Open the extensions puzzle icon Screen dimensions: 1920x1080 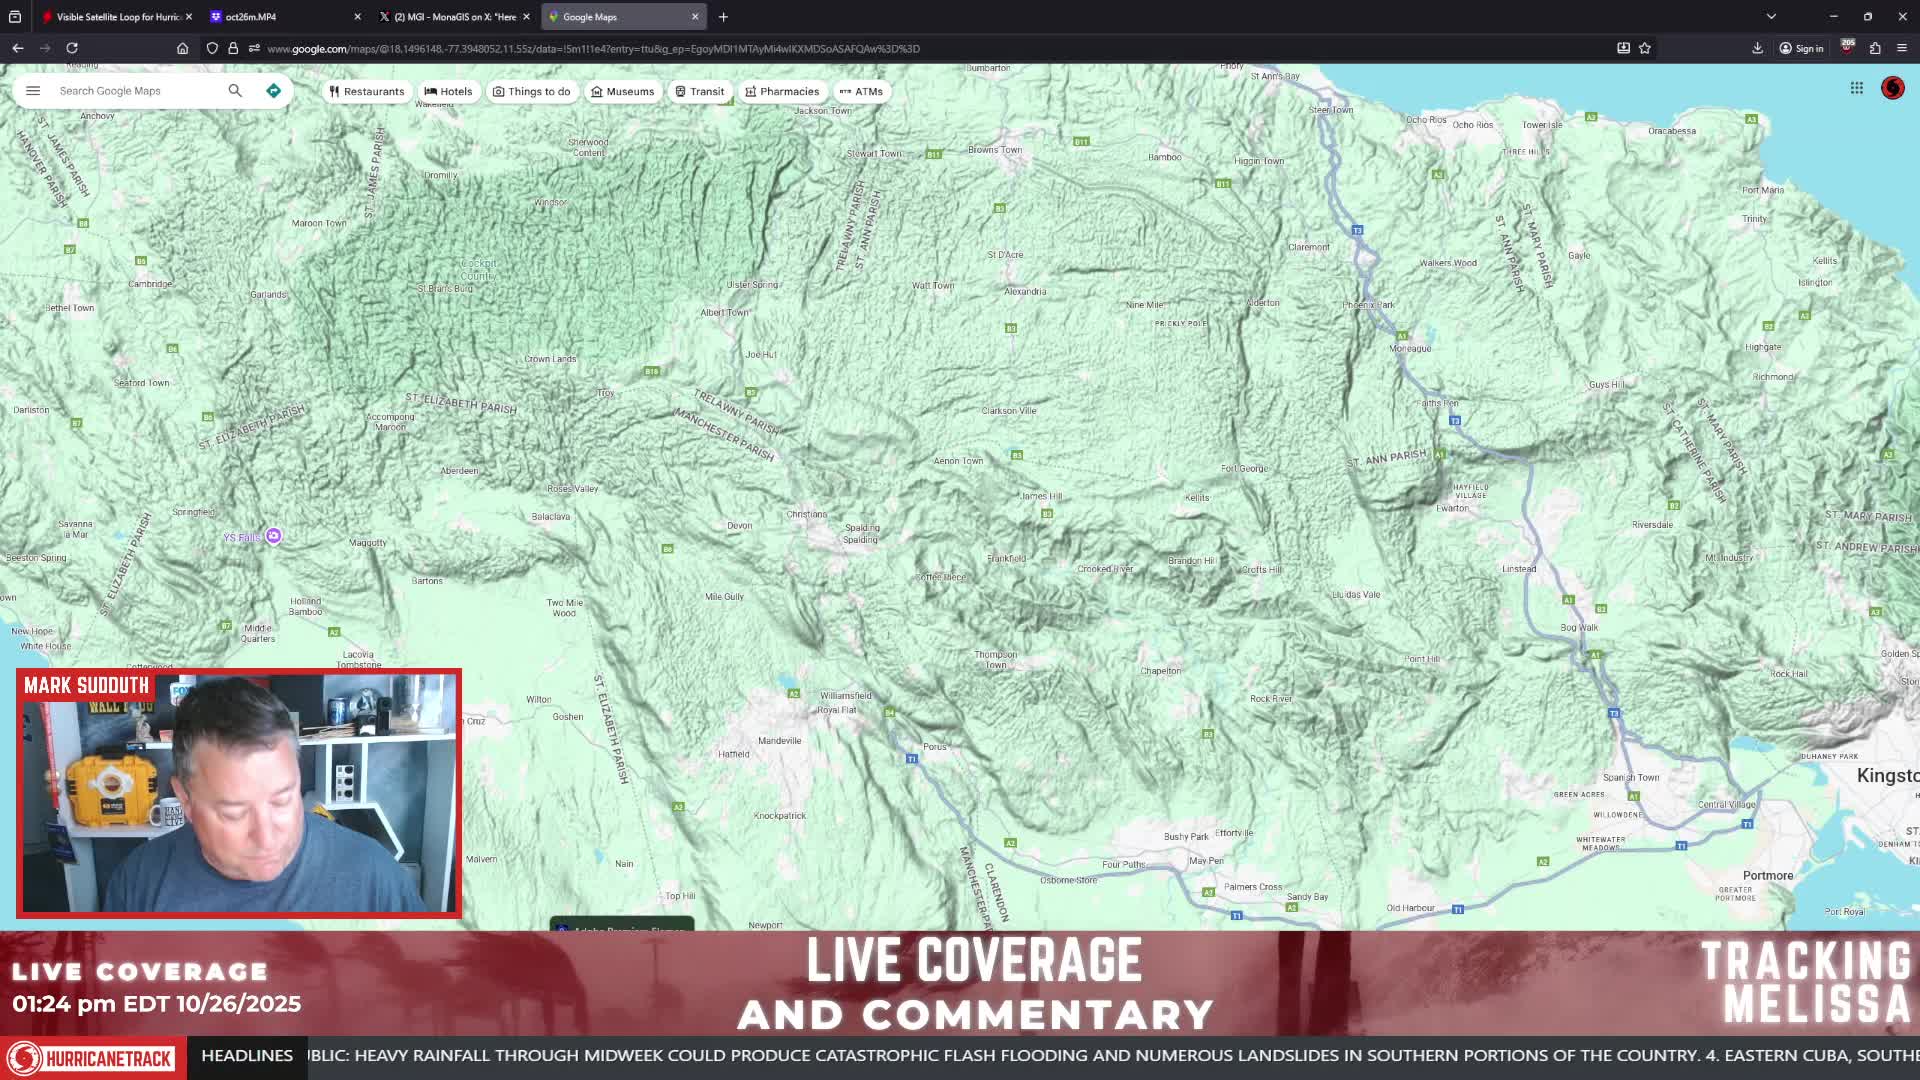coord(1875,48)
